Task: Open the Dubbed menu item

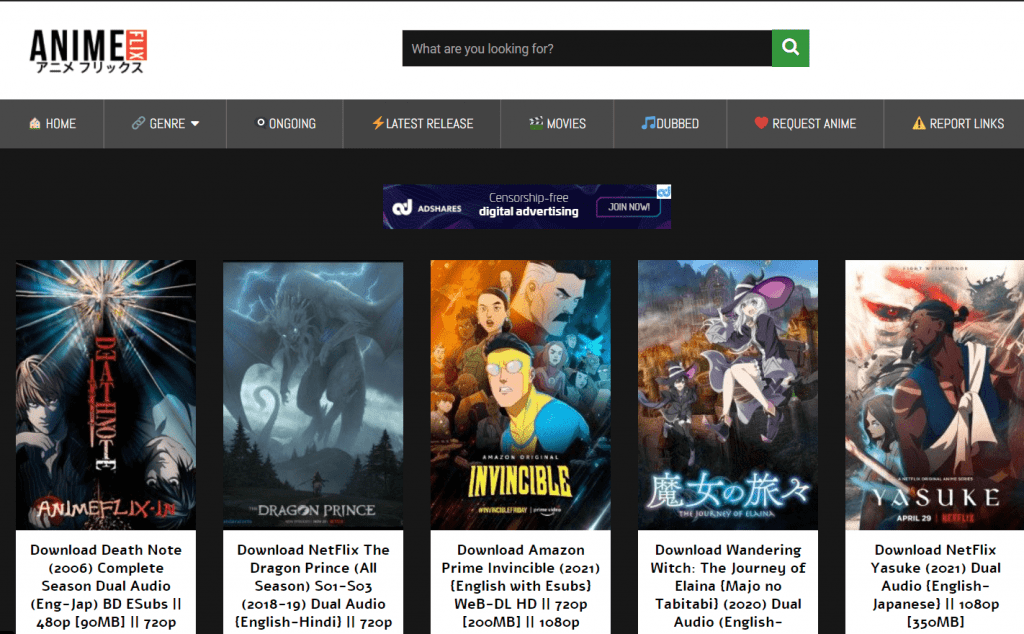Action: click(670, 123)
